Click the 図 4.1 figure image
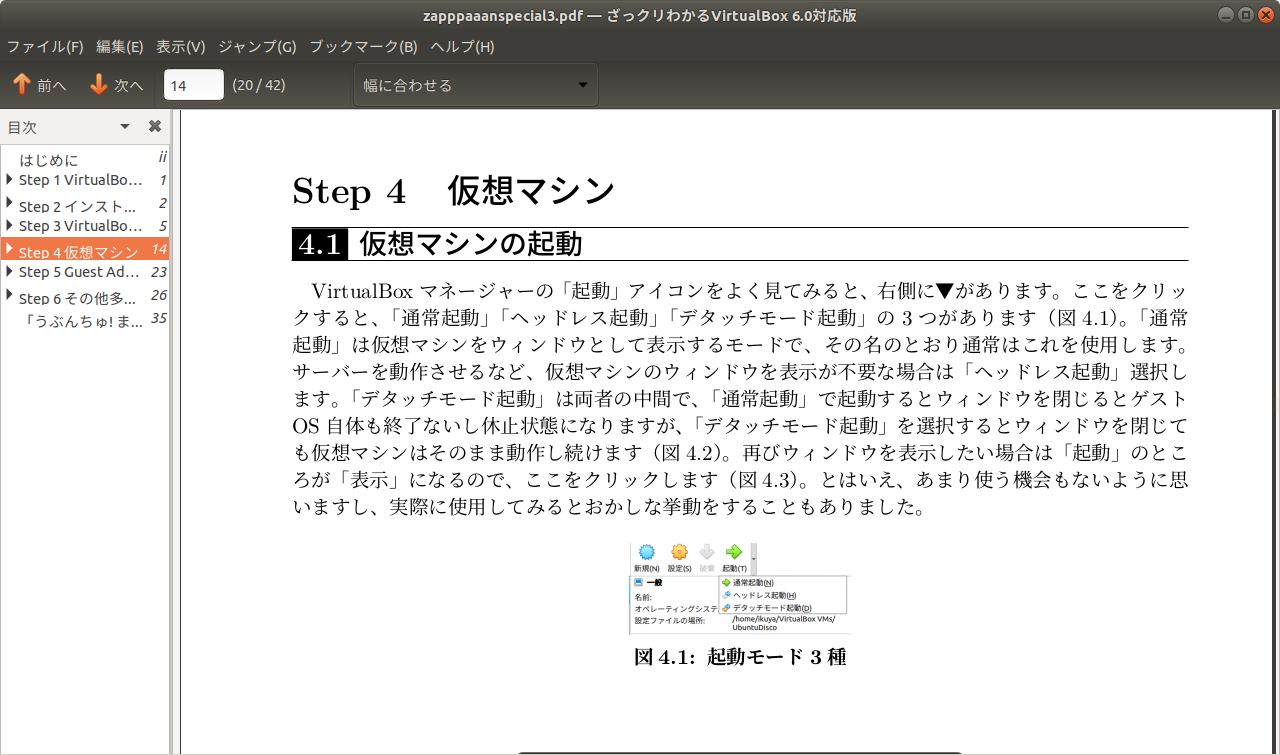Screen dimensions: 1280x755 coord(739,588)
